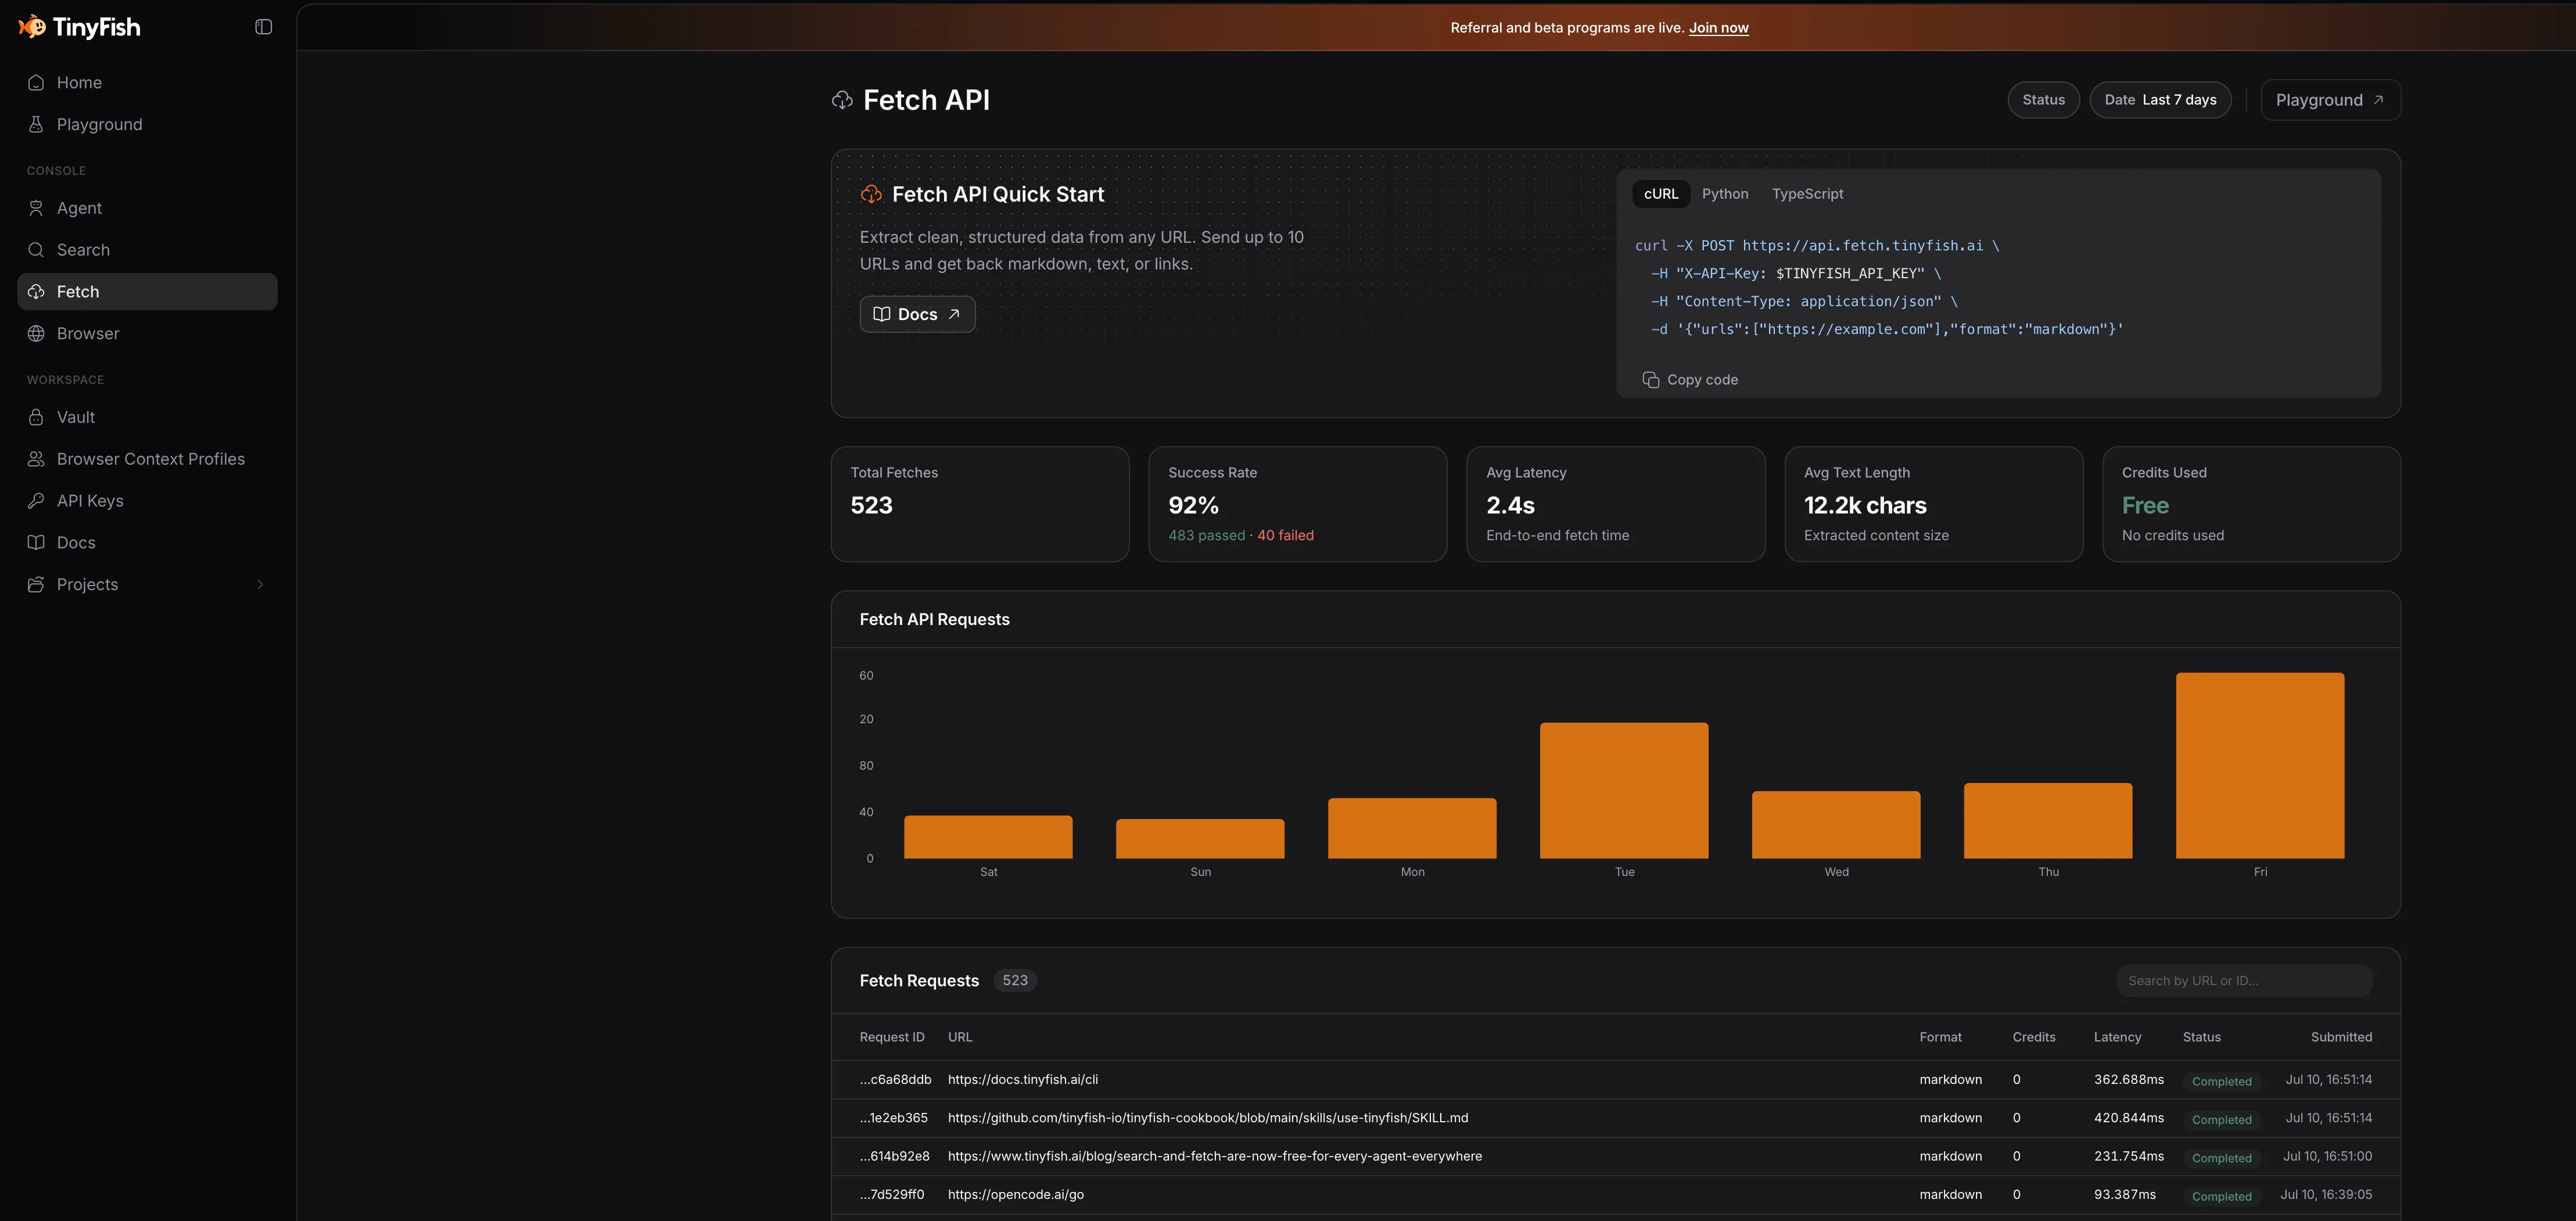Viewport: 2576px width, 1221px height.
Task: Click the Tuesday bar in the chart
Action: click(1624, 790)
